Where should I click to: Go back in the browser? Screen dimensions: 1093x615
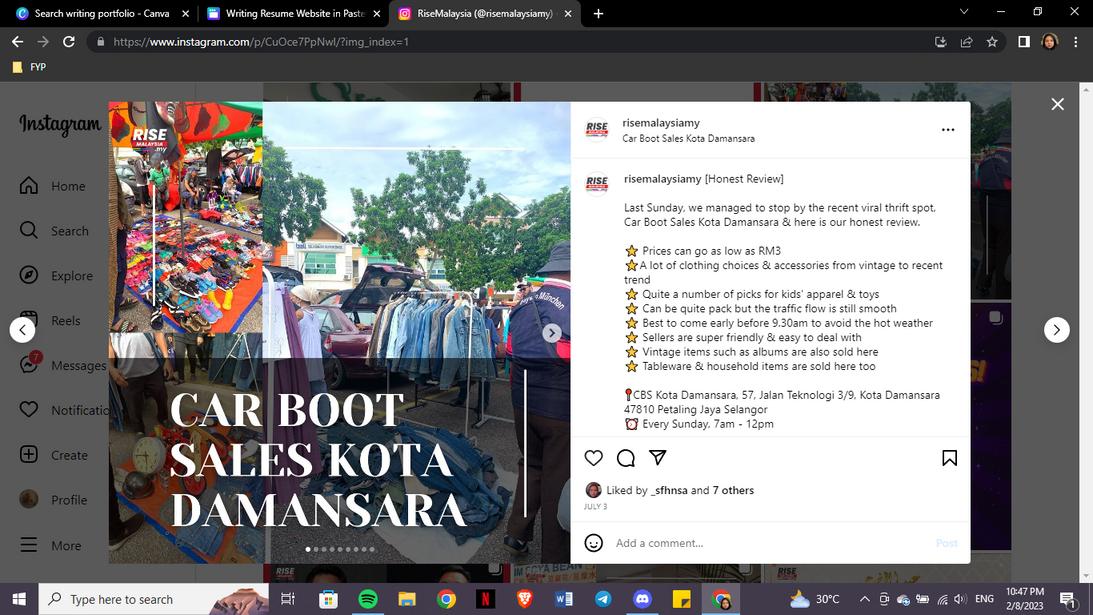[x=17, y=42]
